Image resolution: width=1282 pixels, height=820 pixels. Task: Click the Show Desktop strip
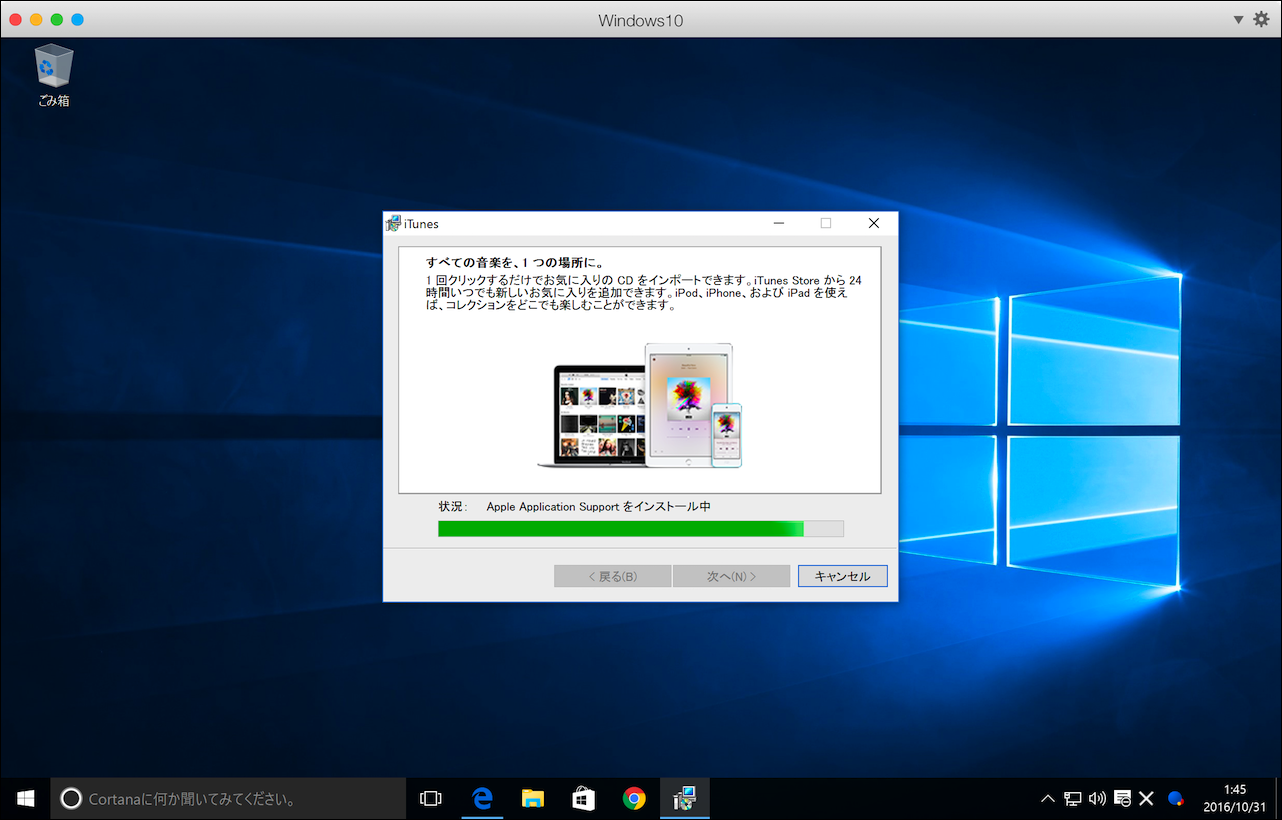1278,799
